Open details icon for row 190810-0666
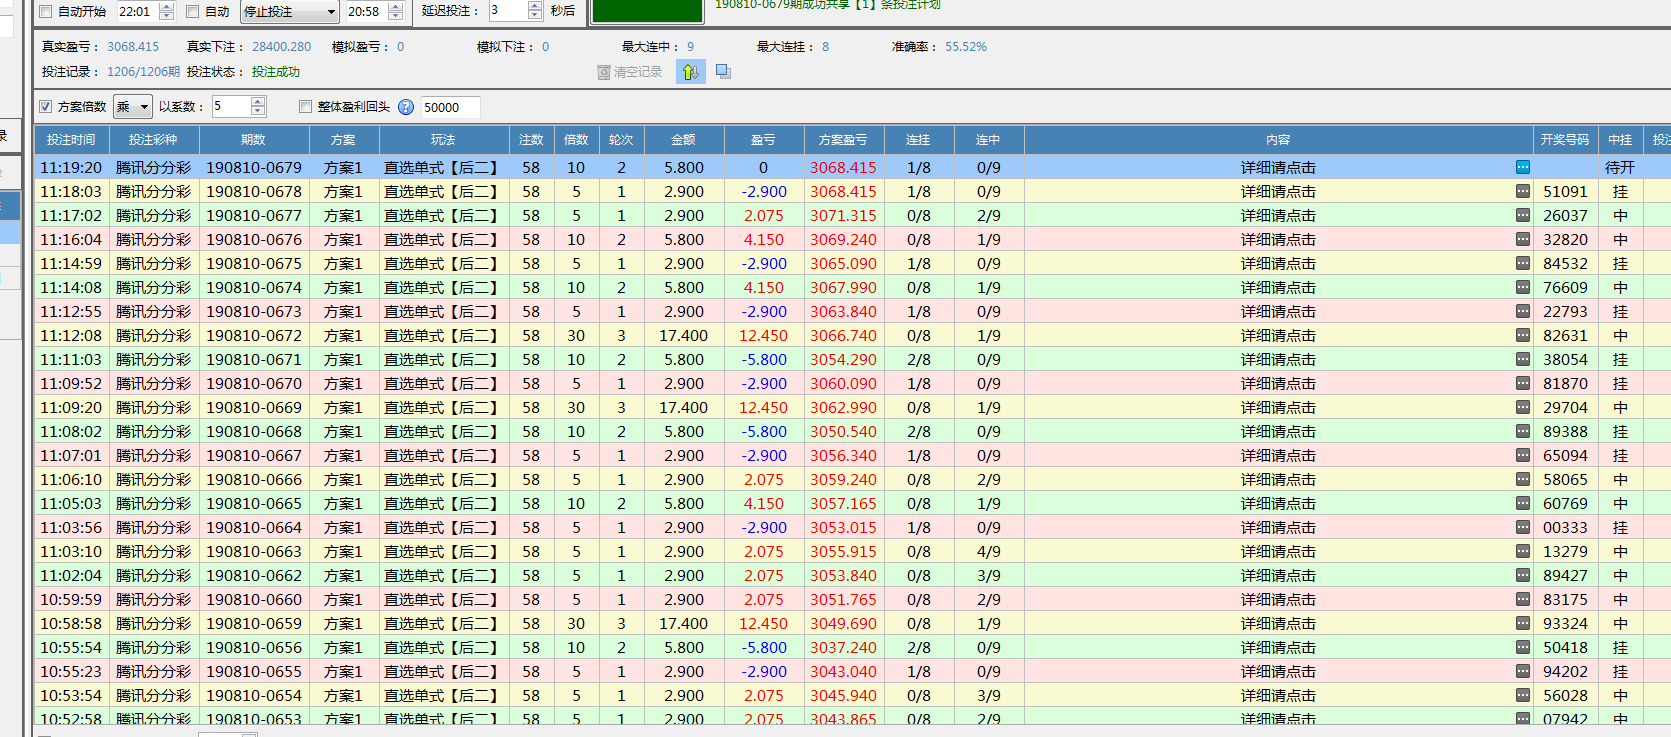The width and height of the screenshot is (1671, 737). [1522, 479]
